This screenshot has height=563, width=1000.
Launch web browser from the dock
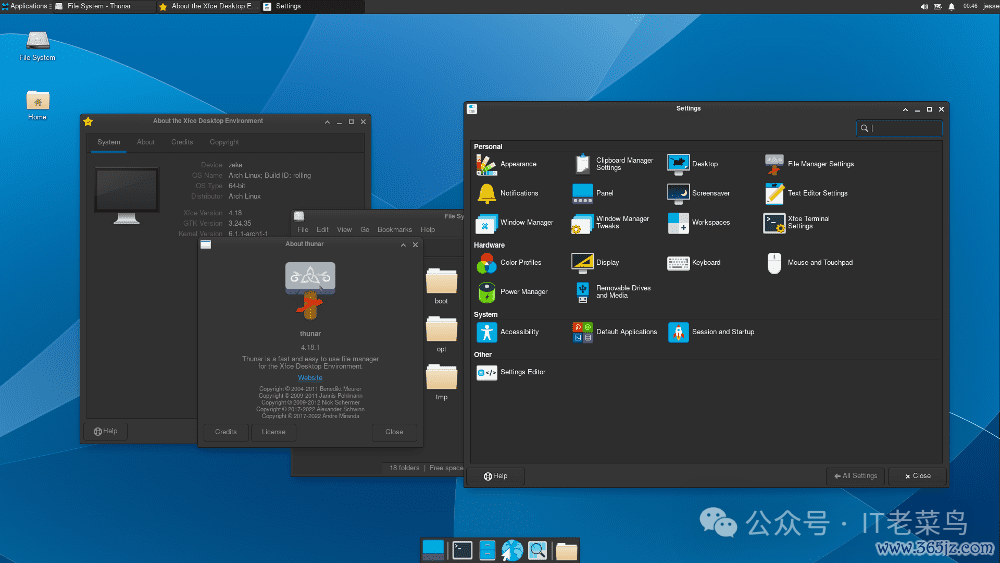click(x=511, y=550)
